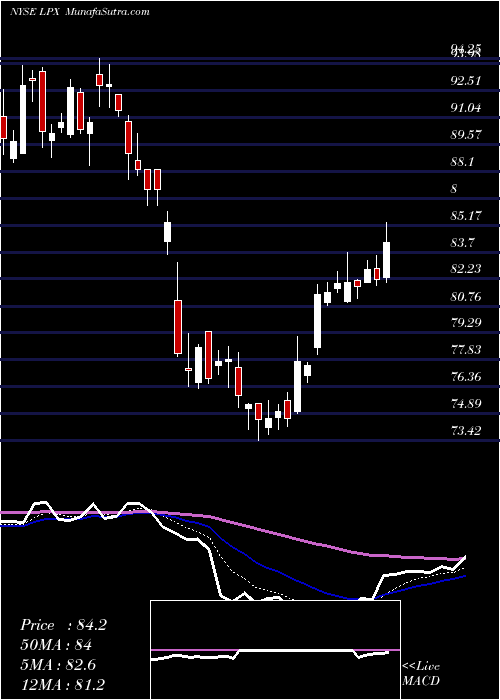Click the 50MA : 84 readout
500x700 pixels.
click(56, 645)
